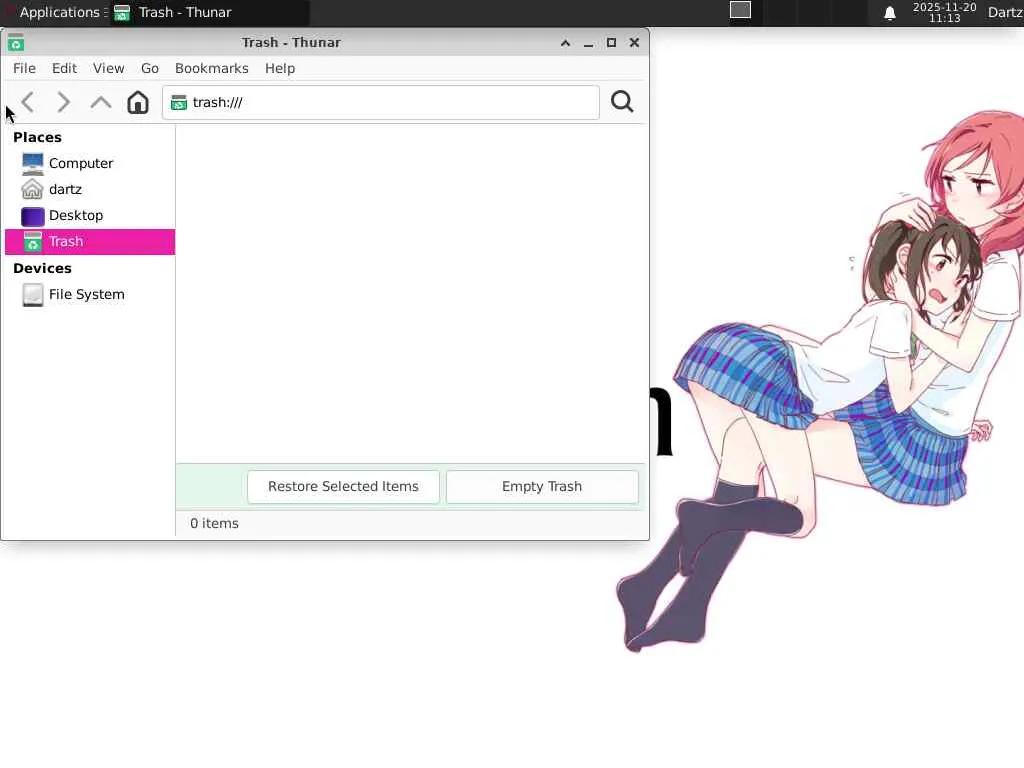Open the View menu

coord(108,69)
